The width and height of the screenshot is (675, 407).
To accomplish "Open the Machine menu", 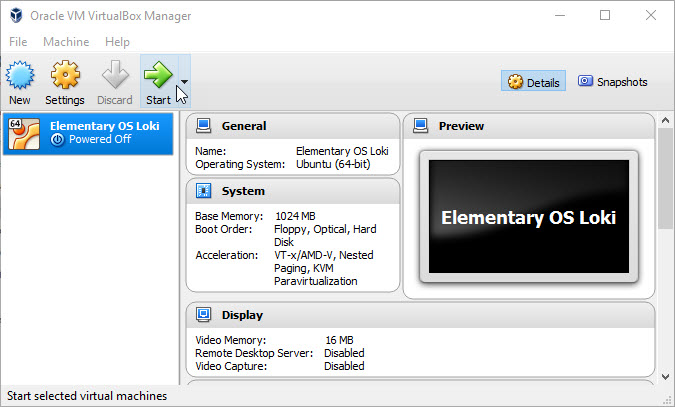I will tap(66, 42).
